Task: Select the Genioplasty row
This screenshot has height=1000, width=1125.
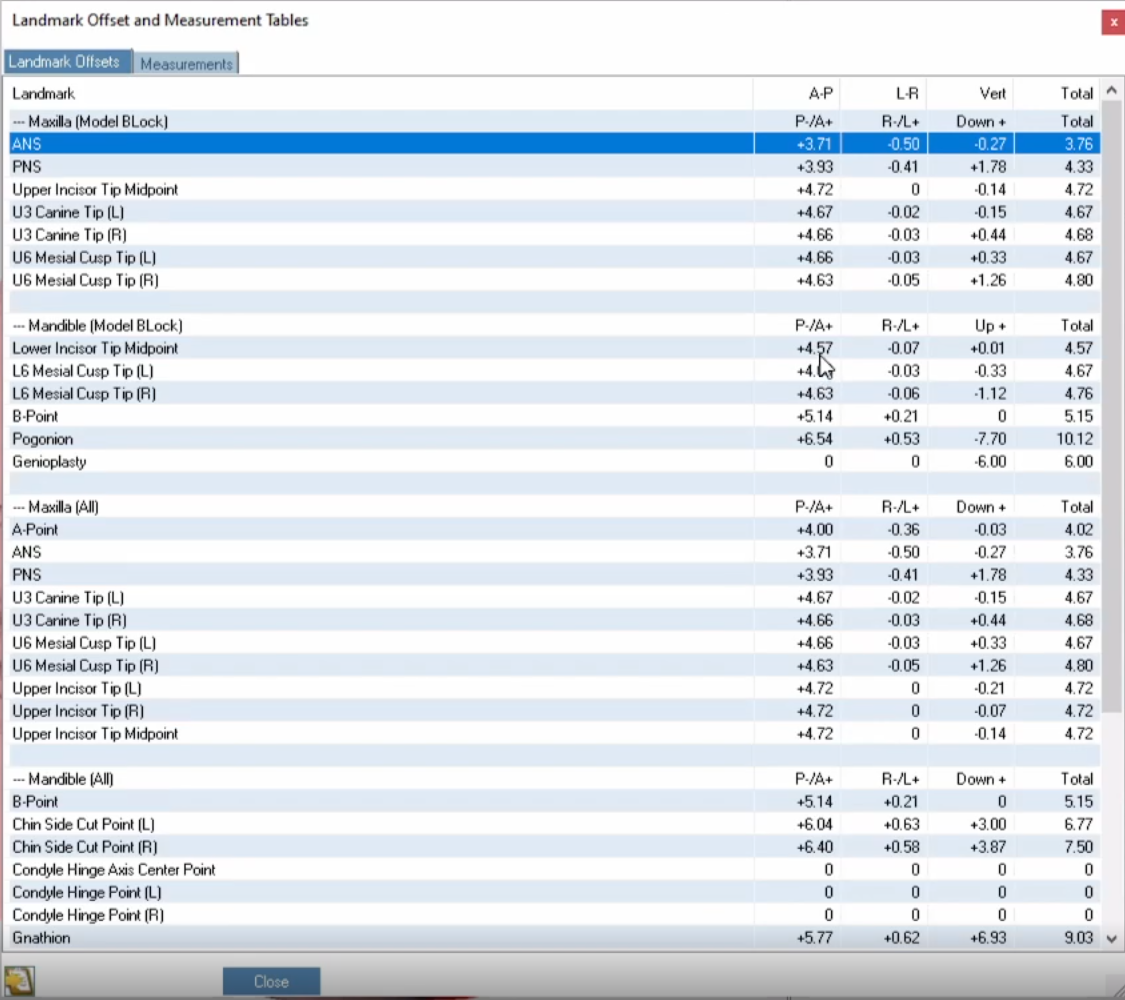Action: [555, 462]
